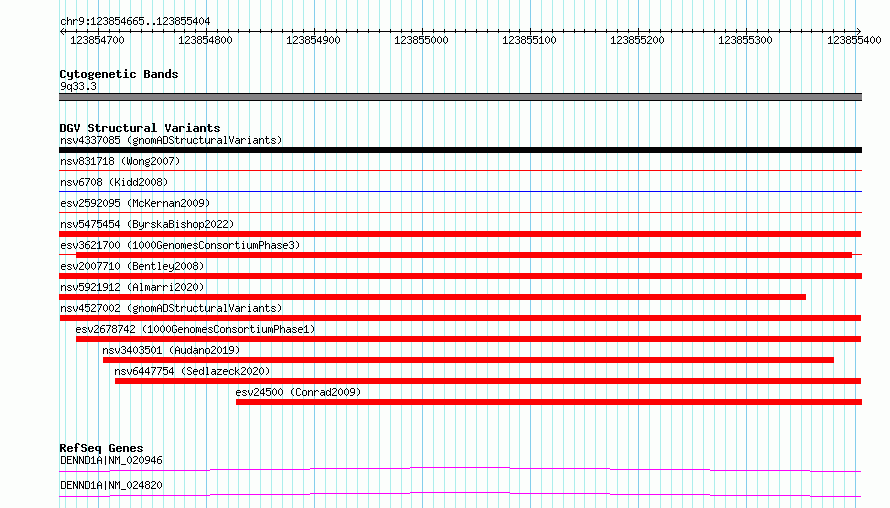Select the red nsv3403501 variant bar
890x508 pixels.
tap(468, 360)
